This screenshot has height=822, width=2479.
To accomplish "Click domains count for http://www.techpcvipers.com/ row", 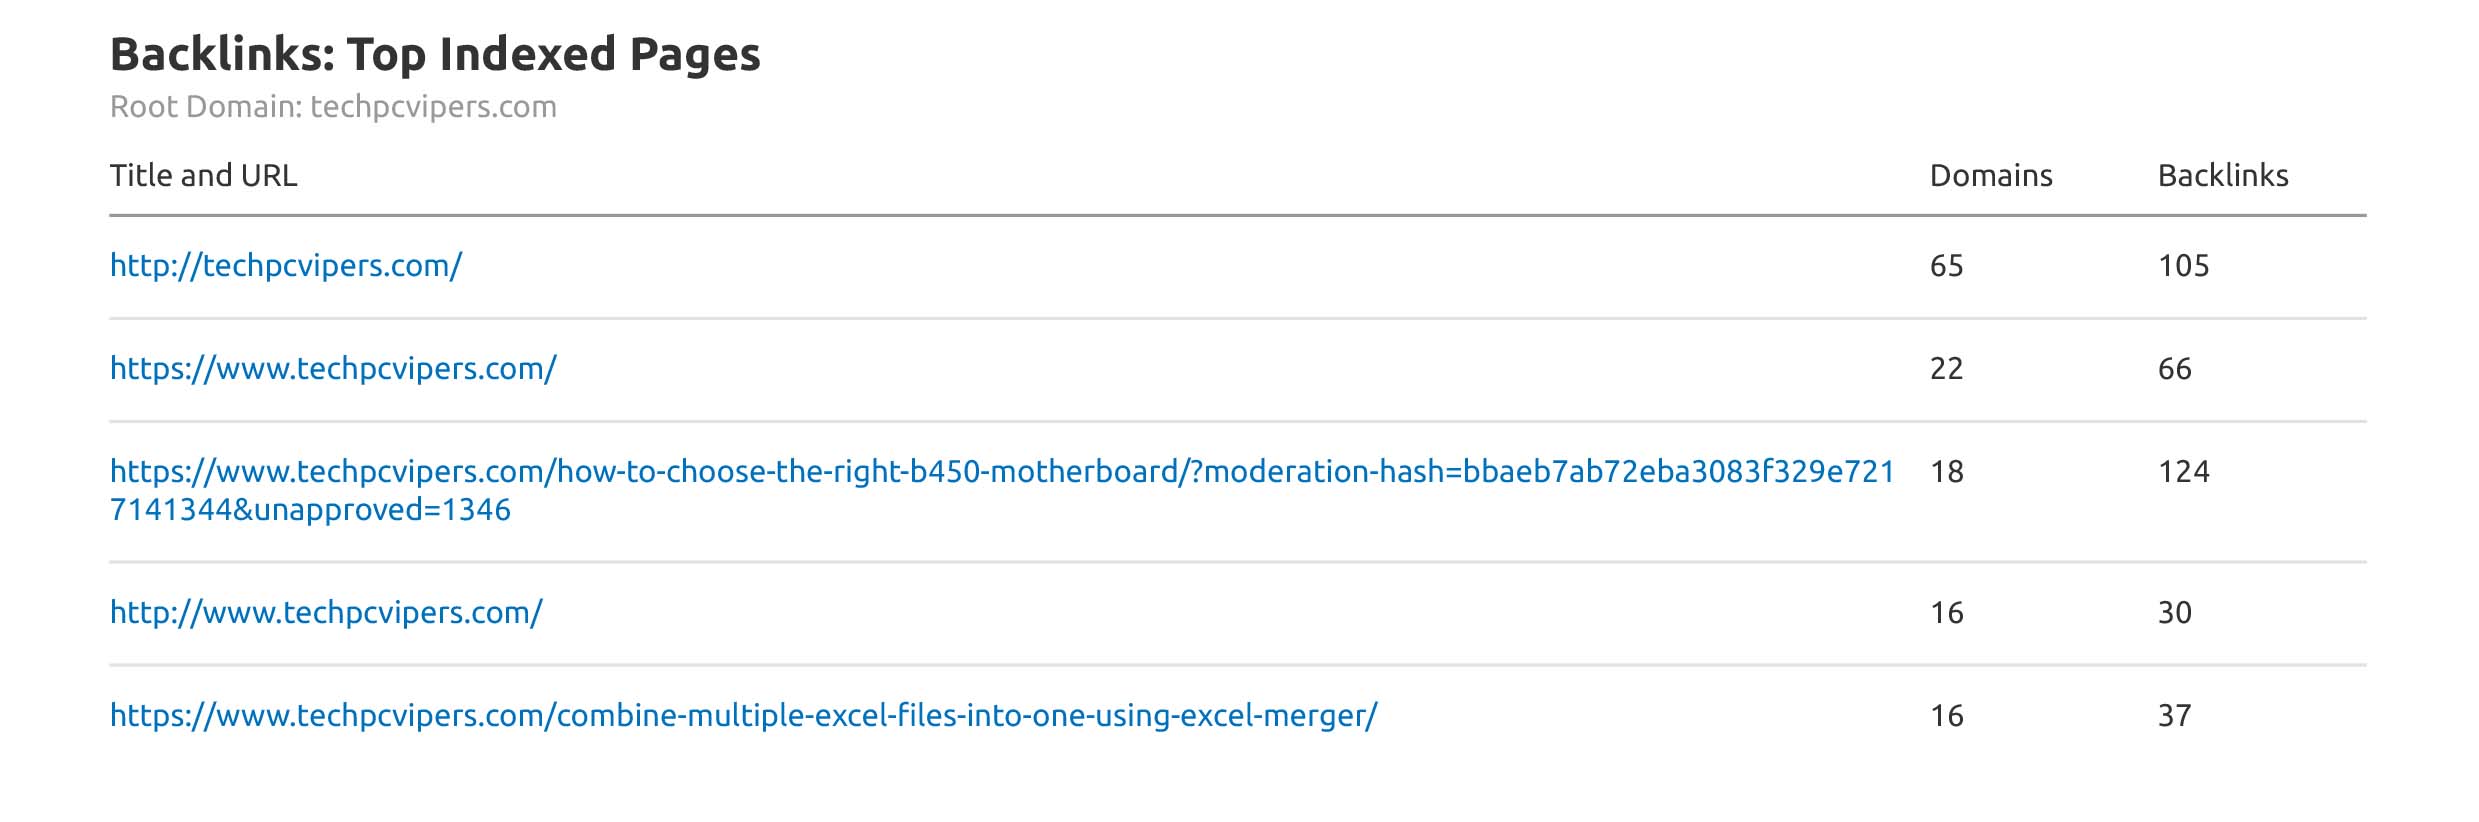I will 1946,613.
